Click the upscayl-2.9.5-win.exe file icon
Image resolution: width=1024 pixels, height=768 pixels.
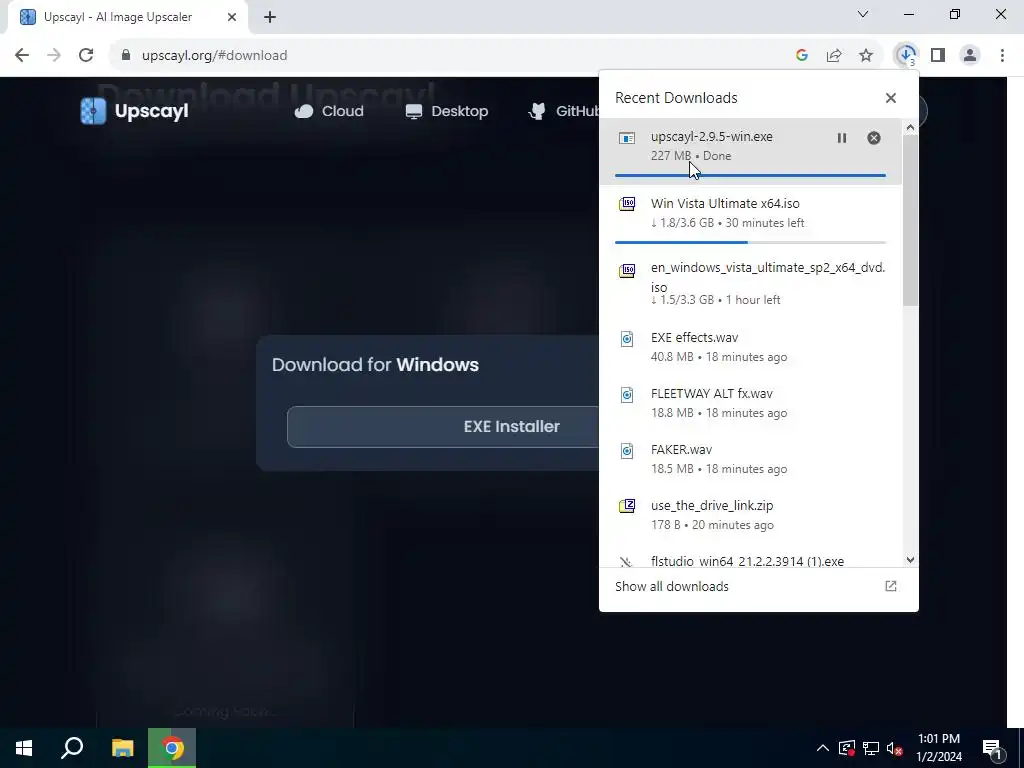[x=627, y=138]
